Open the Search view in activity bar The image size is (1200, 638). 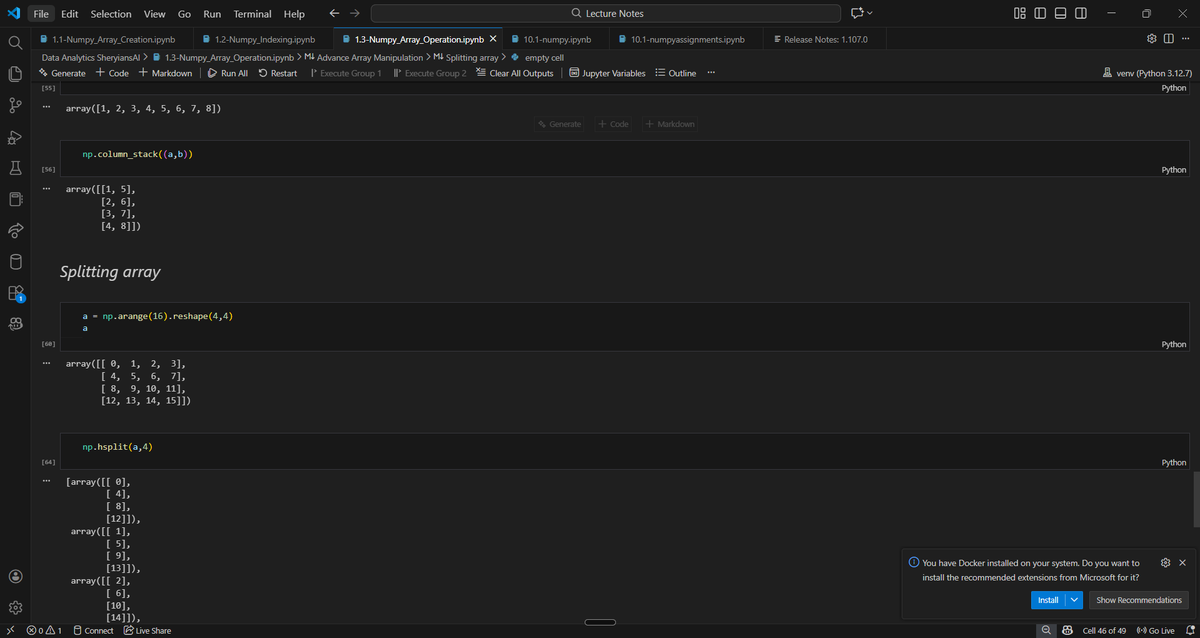coord(15,43)
